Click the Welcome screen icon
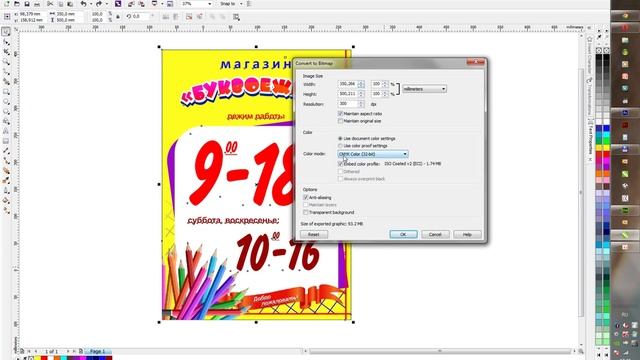 click(170, 4)
